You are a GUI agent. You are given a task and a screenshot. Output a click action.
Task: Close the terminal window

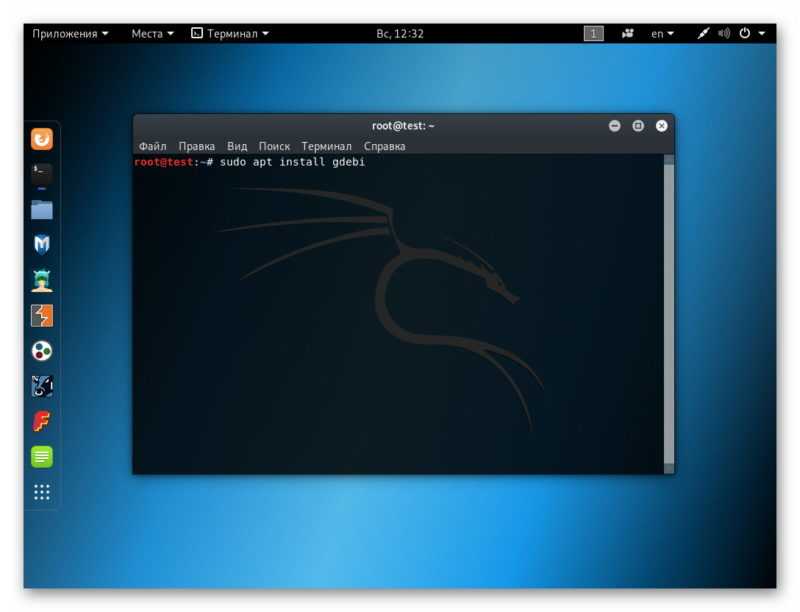tap(662, 125)
